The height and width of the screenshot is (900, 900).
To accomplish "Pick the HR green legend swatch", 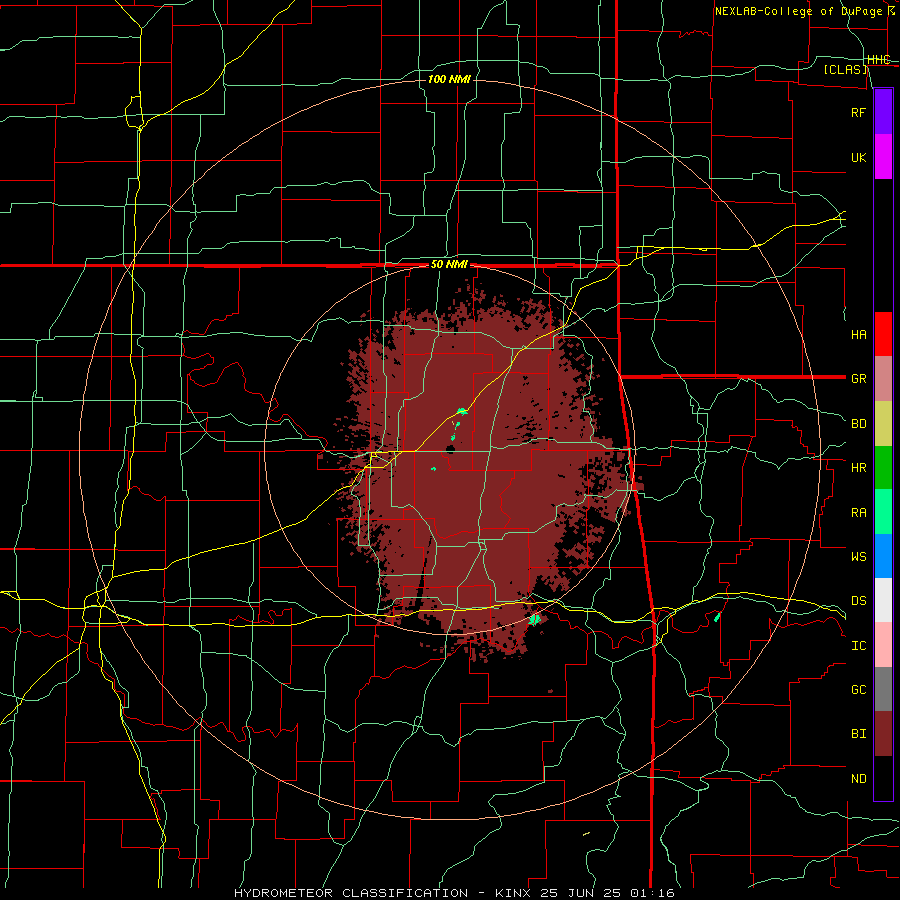I will click(883, 468).
